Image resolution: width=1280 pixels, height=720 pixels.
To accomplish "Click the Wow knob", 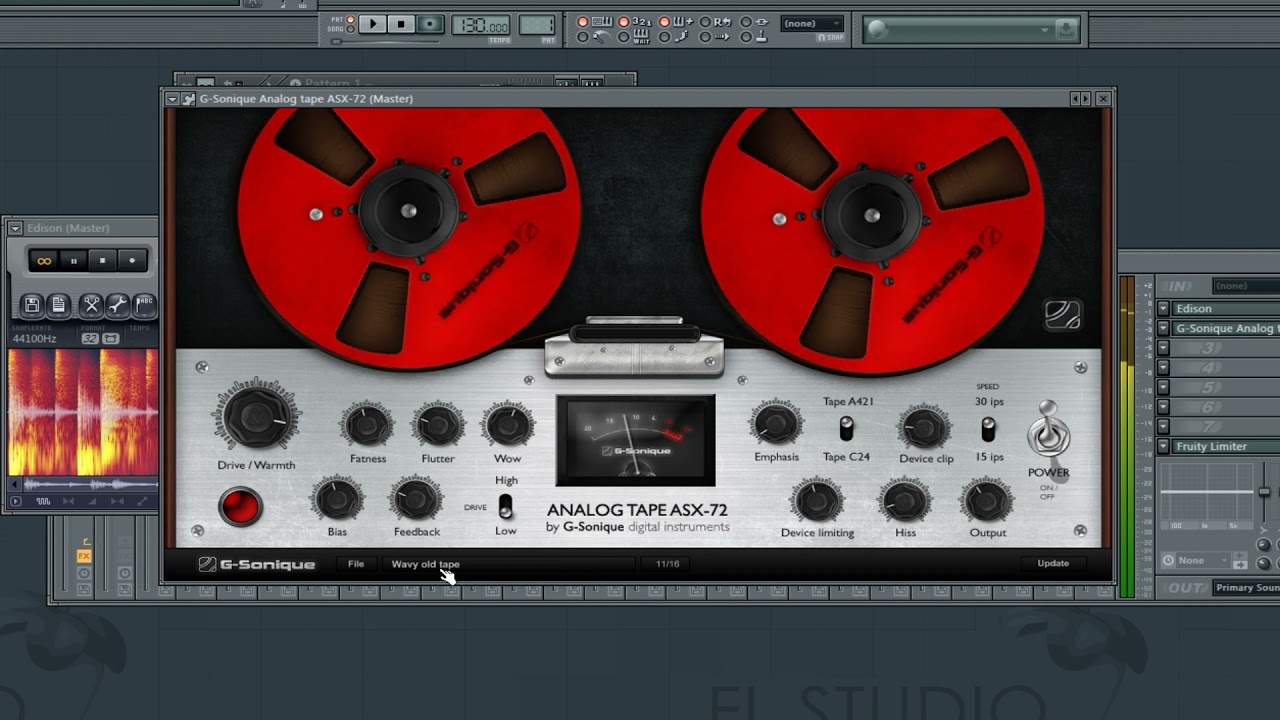I will pyautogui.click(x=508, y=426).
